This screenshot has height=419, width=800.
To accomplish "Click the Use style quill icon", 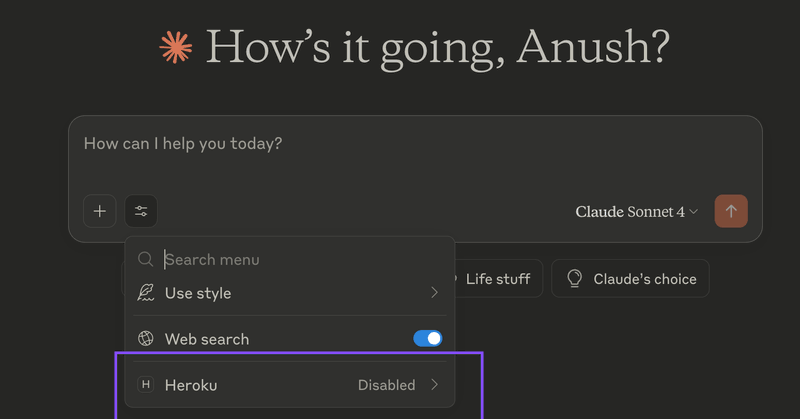I will pos(145,293).
